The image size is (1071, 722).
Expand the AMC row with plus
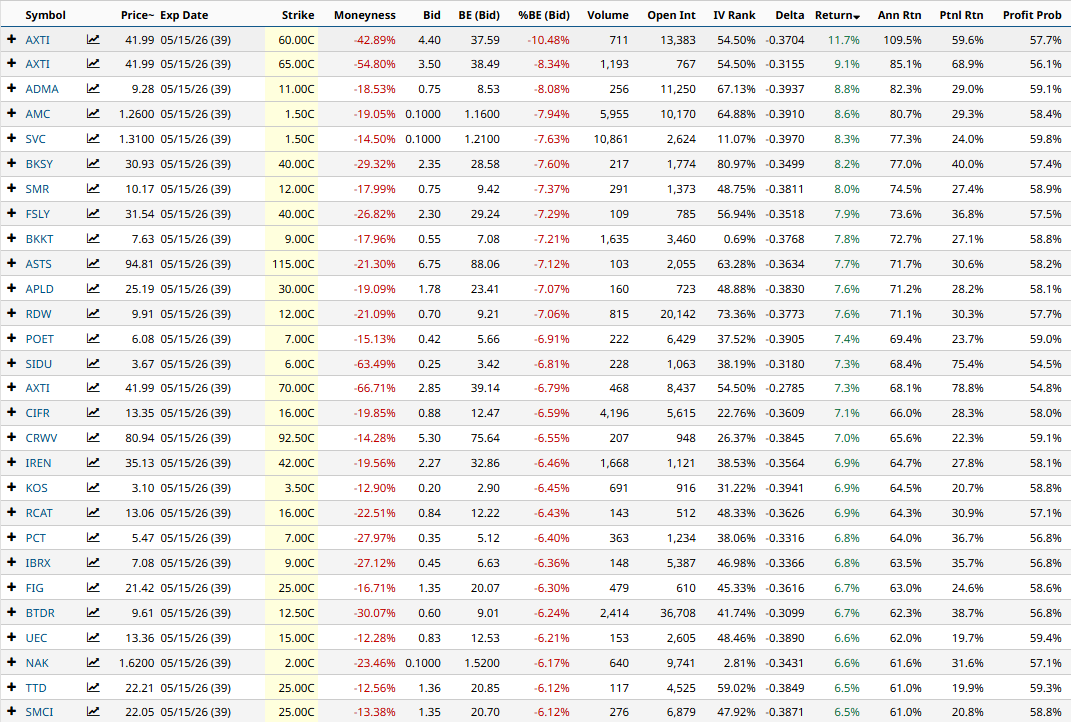11,113
